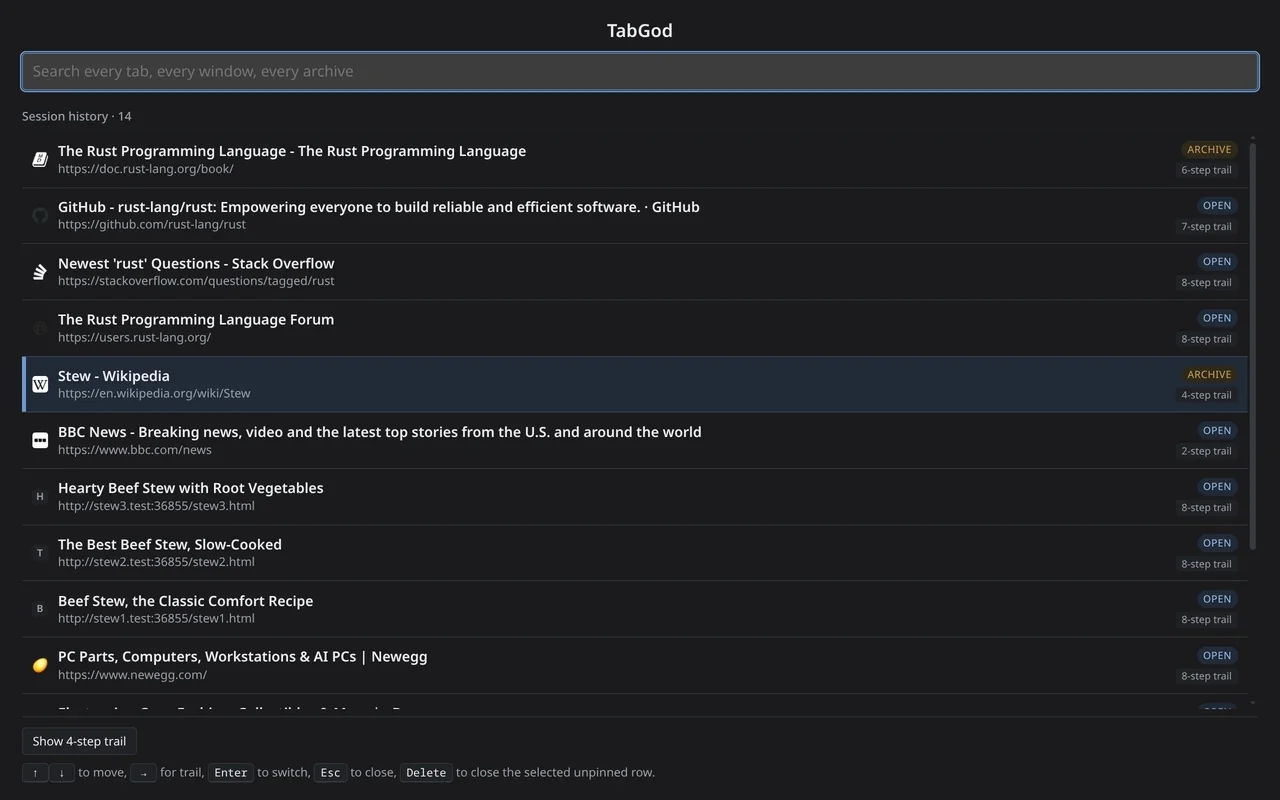Click the Newegg egg favicon
The height and width of the screenshot is (800, 1280).
[x=40, y=665]
